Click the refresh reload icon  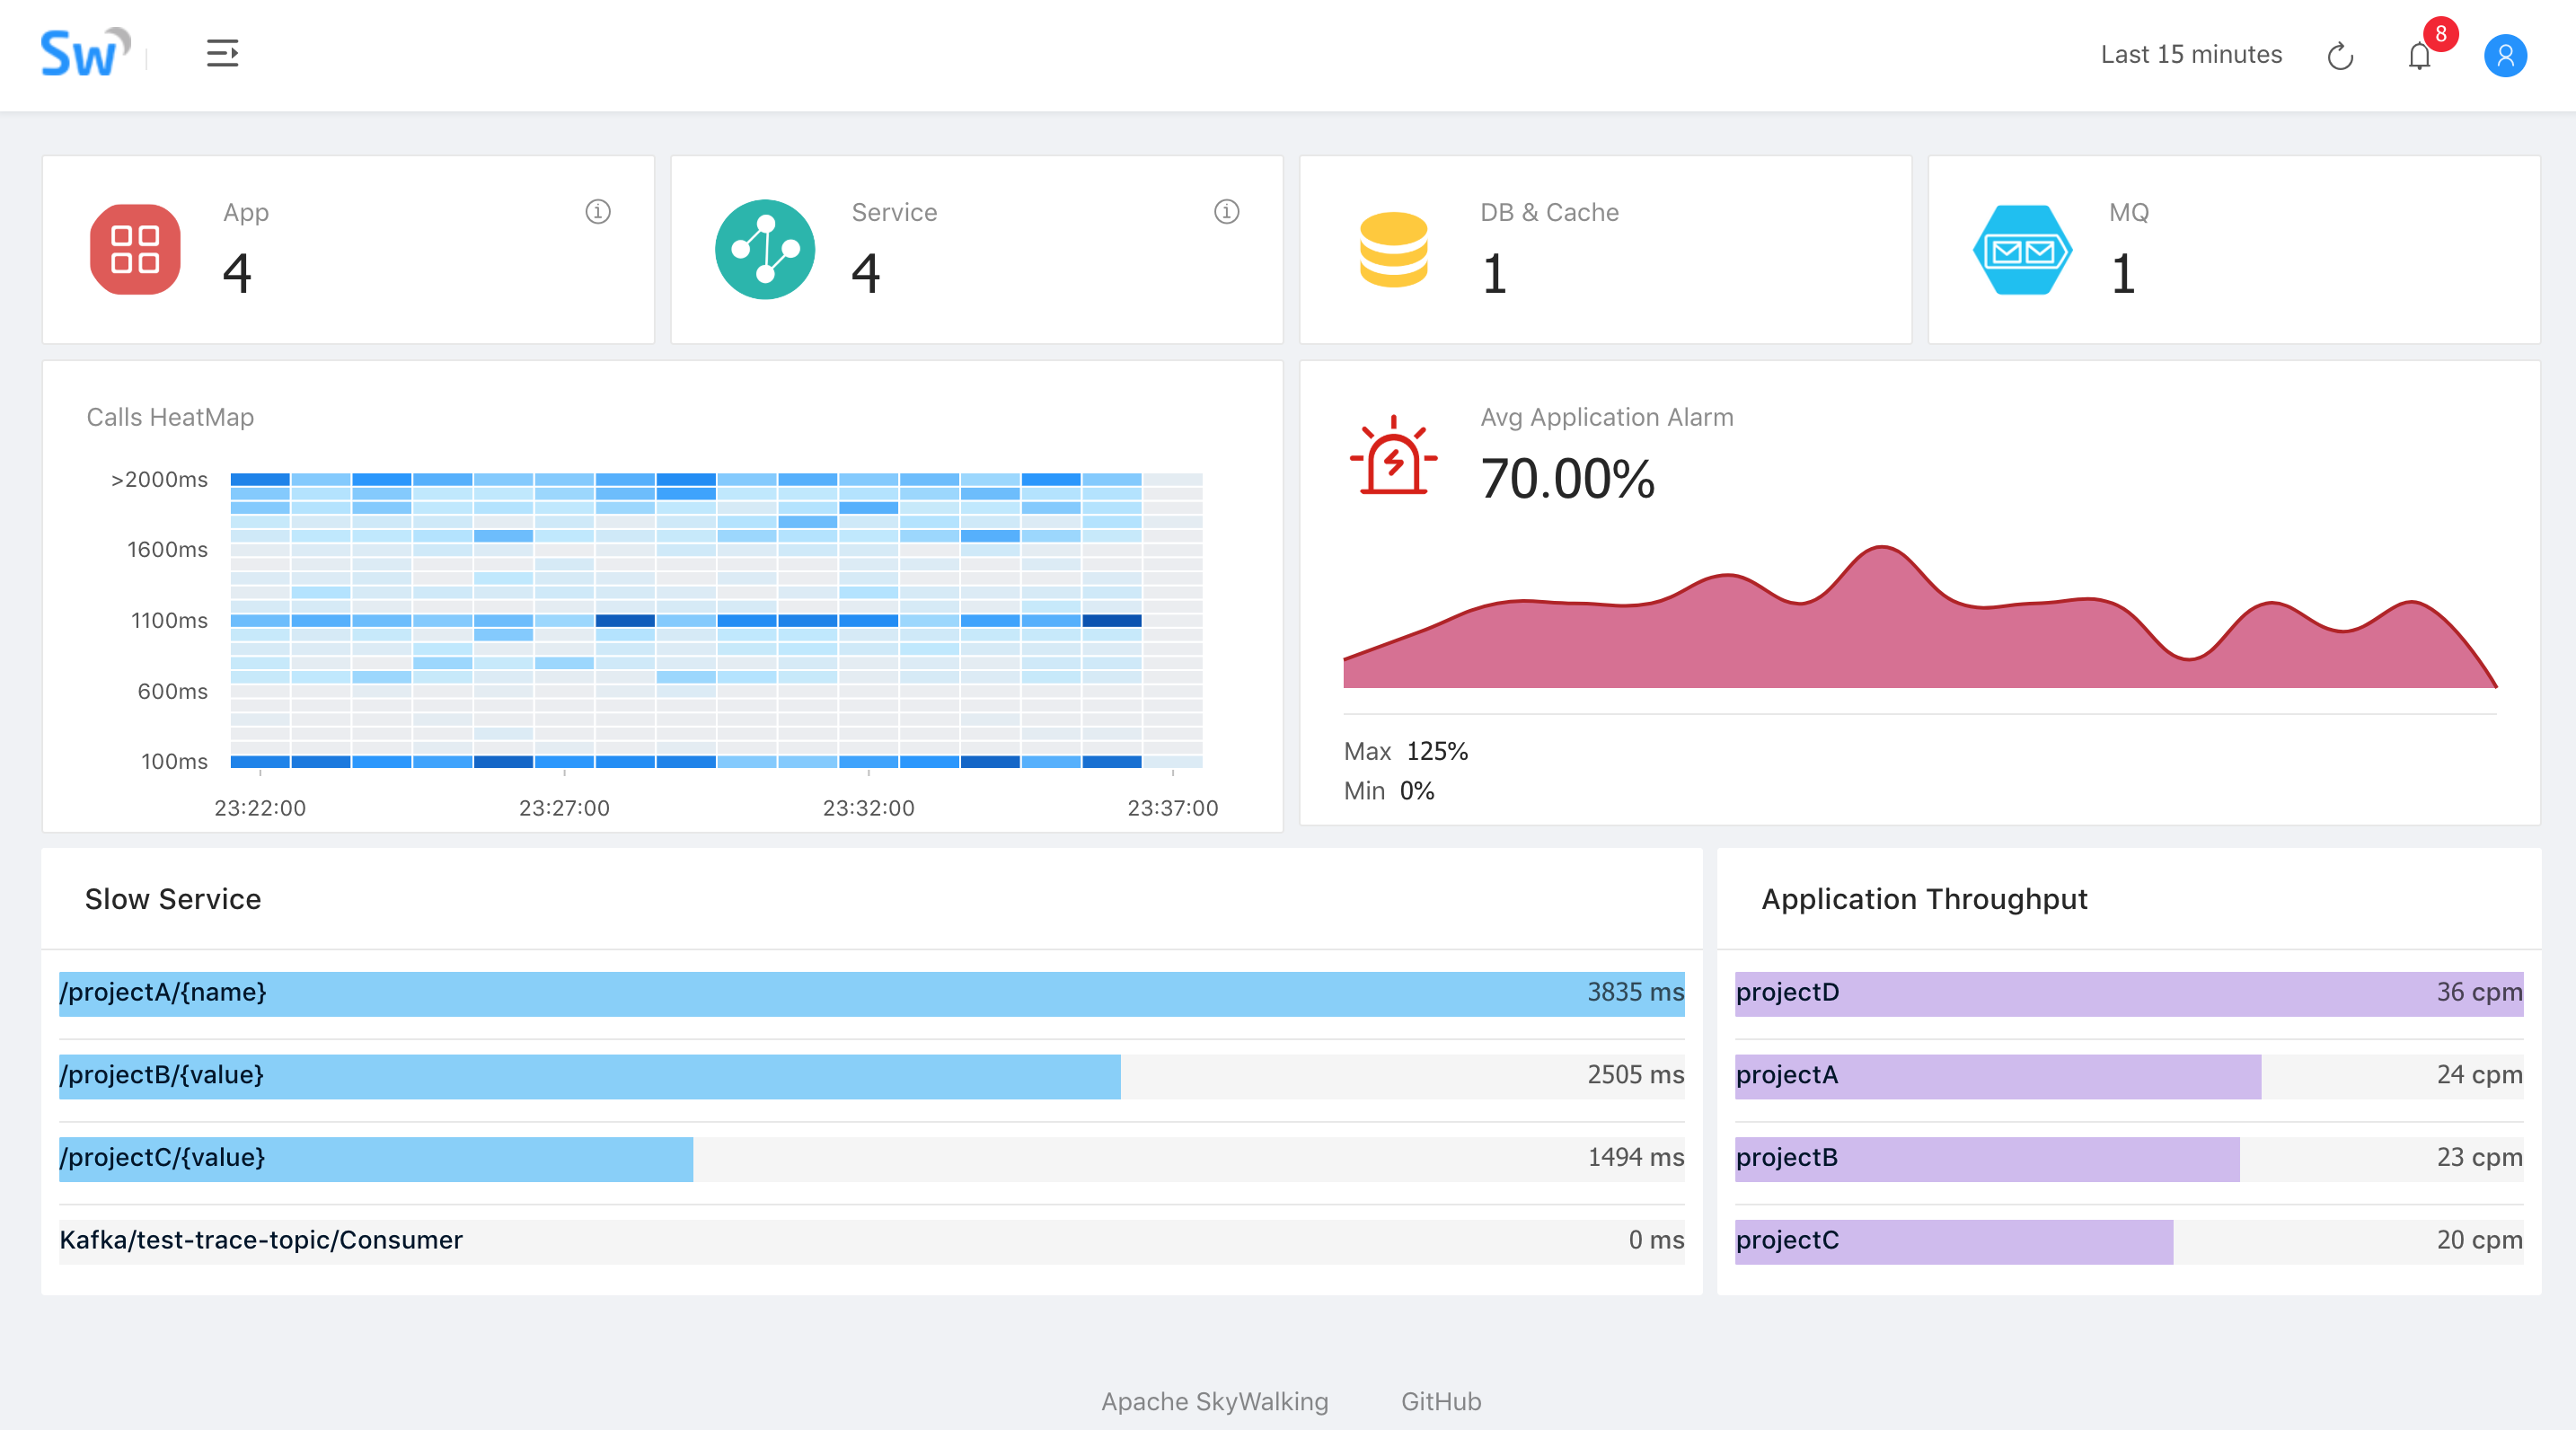click(x=2340, y=56)
